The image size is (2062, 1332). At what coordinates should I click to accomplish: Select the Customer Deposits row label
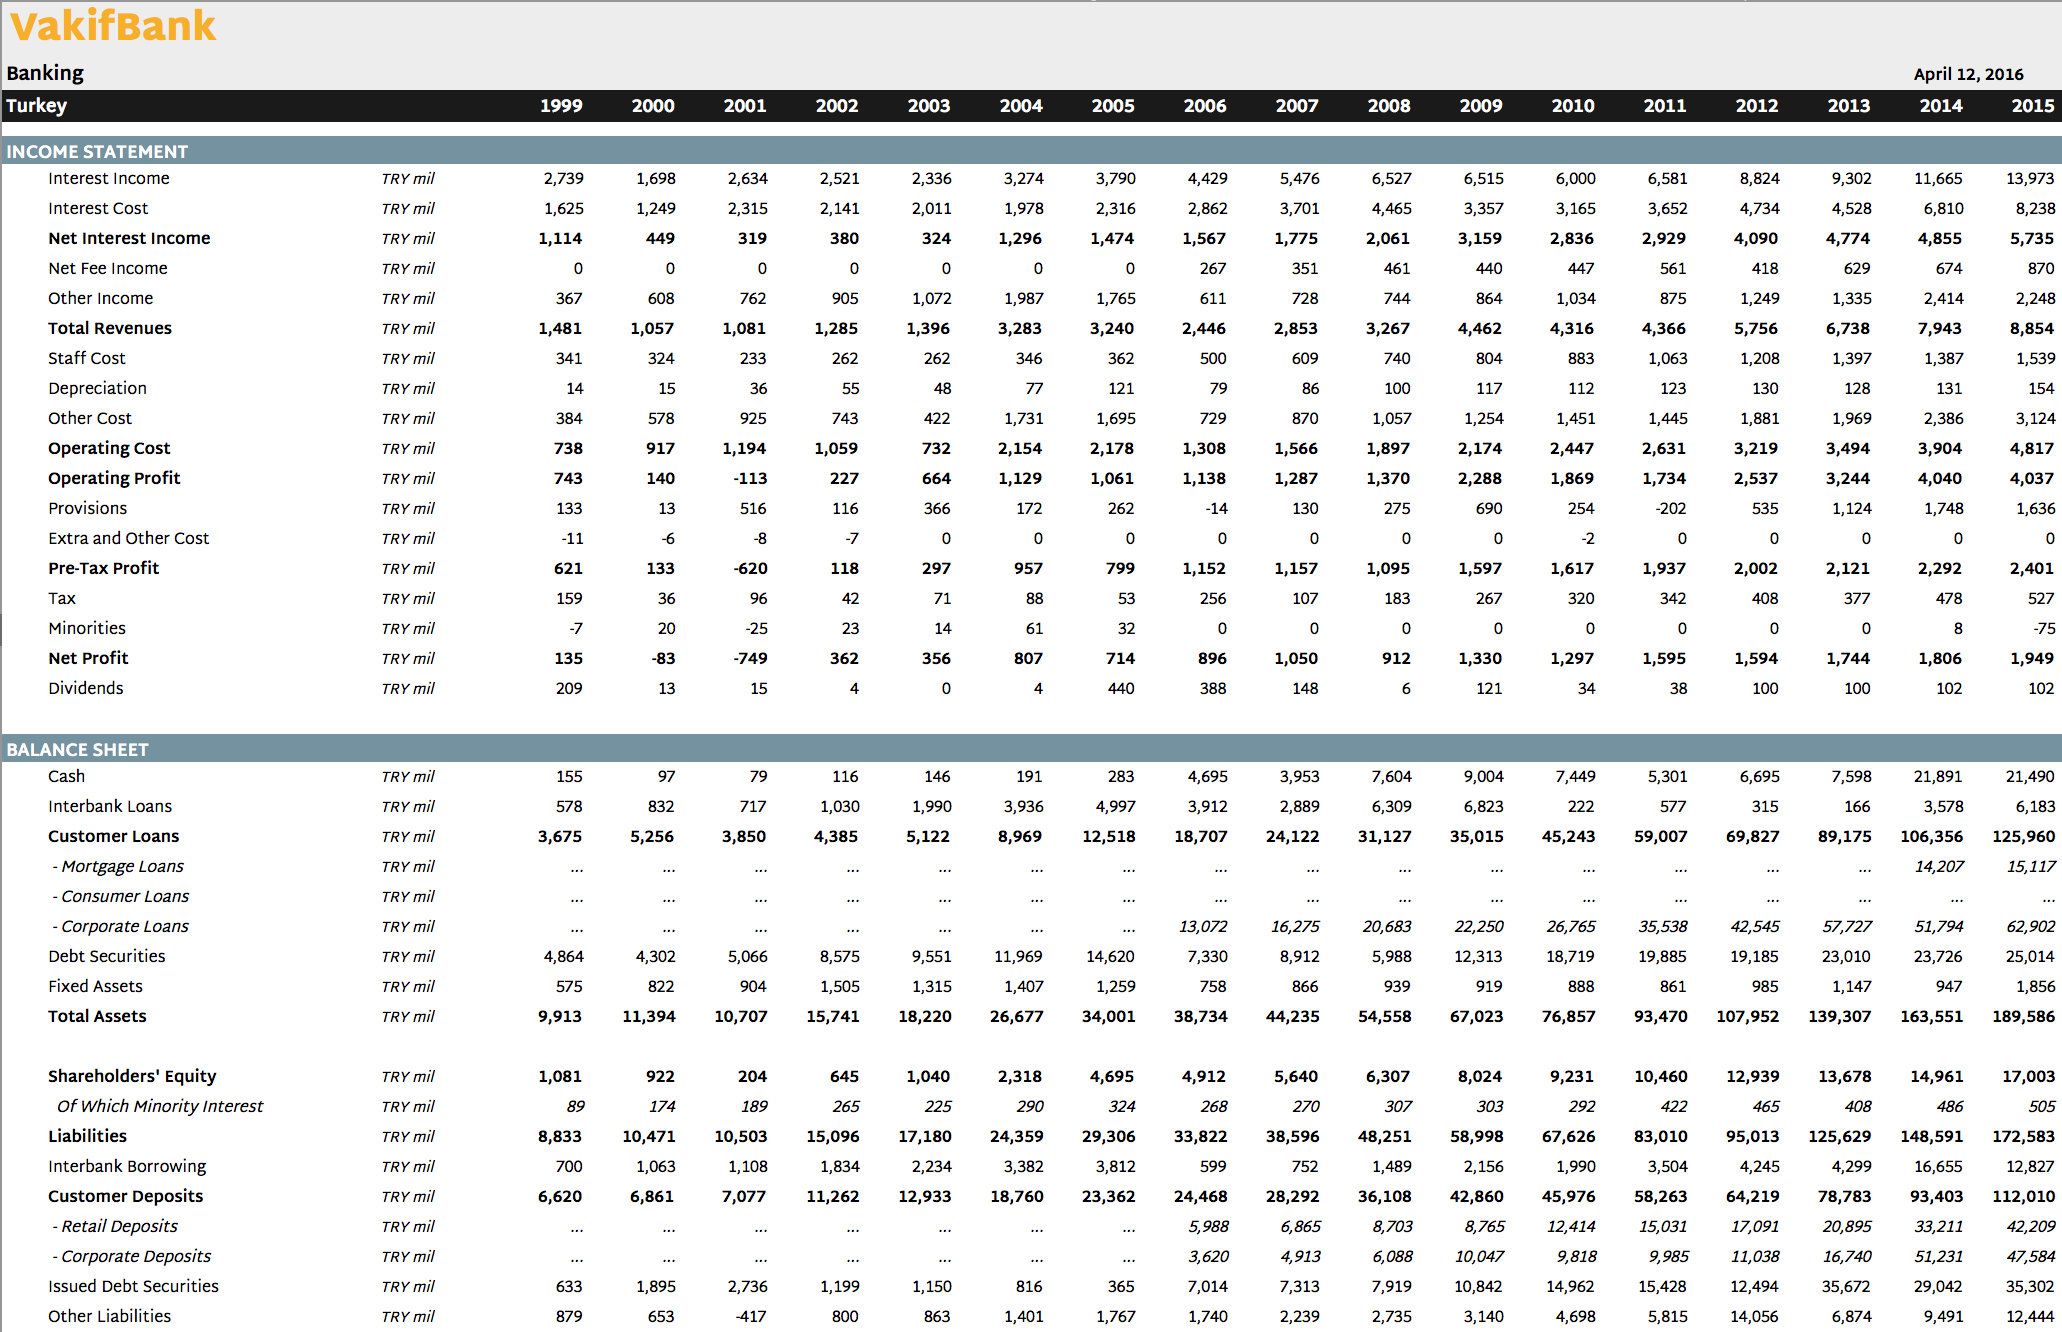pos(125,1196)
